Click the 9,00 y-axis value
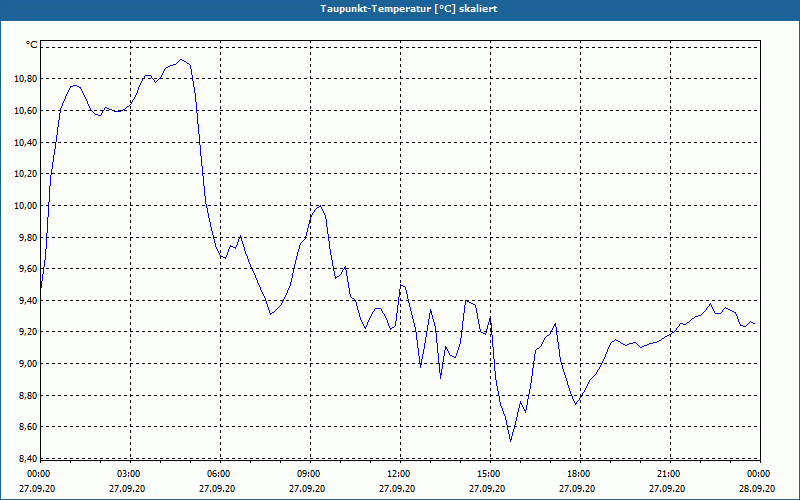 [27, 364]
